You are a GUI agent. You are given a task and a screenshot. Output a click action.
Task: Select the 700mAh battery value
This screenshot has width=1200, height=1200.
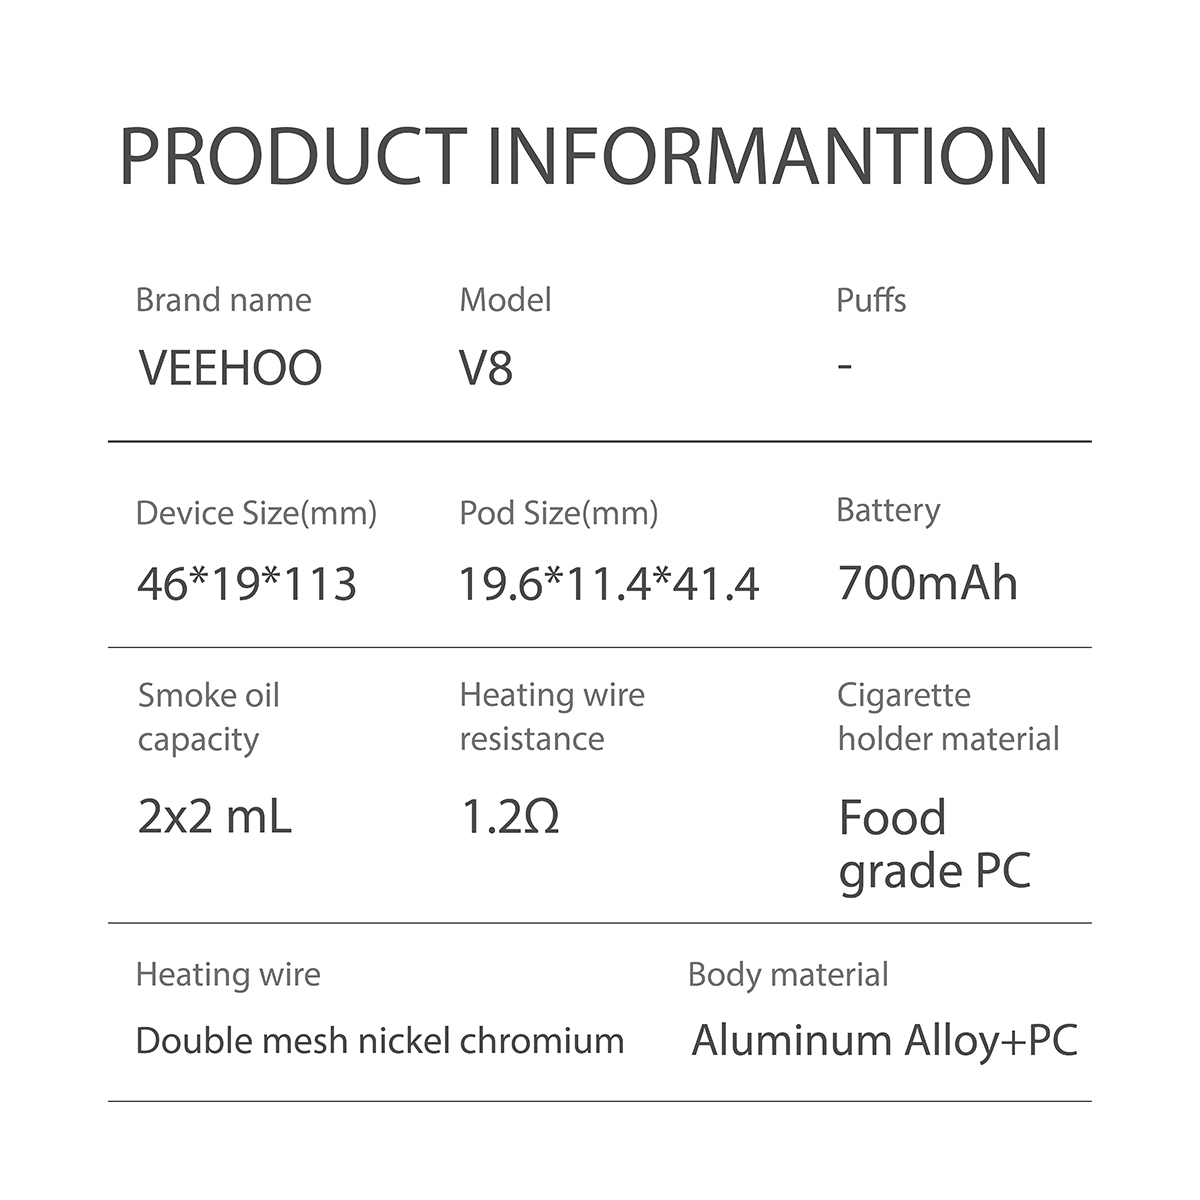click(x=928, y=583)
